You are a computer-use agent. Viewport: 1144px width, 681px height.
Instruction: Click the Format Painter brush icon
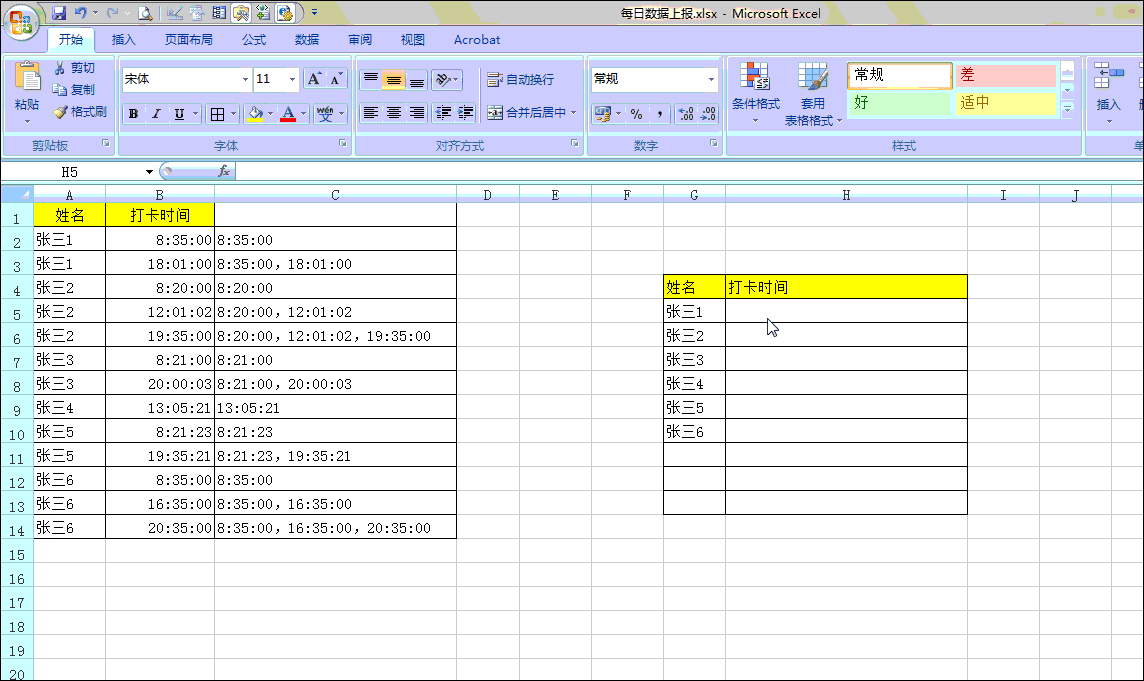(x=60, y=112)
